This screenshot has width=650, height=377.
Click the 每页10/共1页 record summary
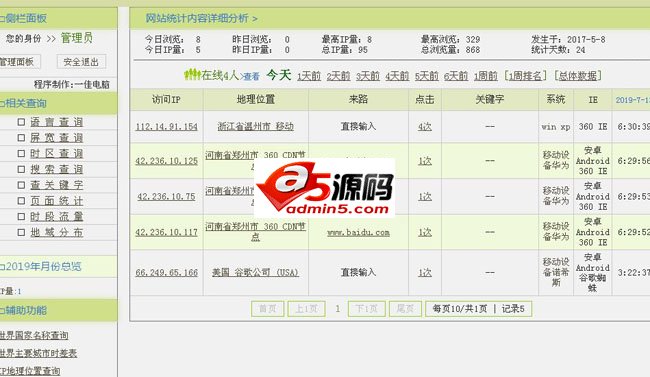click(478, 309)
